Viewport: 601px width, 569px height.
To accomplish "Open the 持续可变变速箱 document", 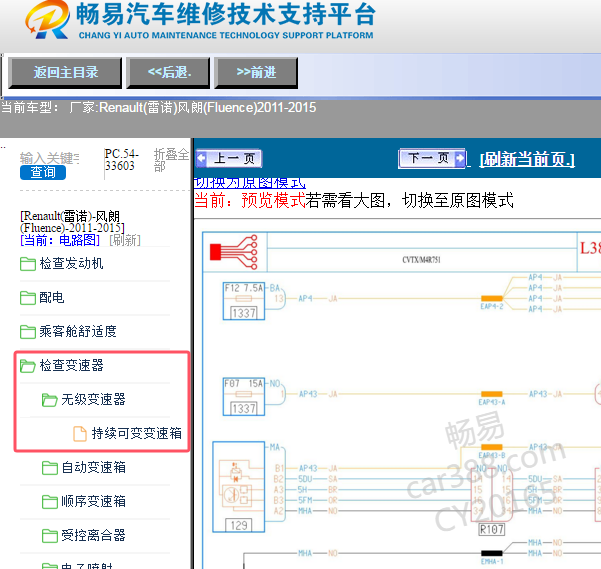I will (136, 433).
